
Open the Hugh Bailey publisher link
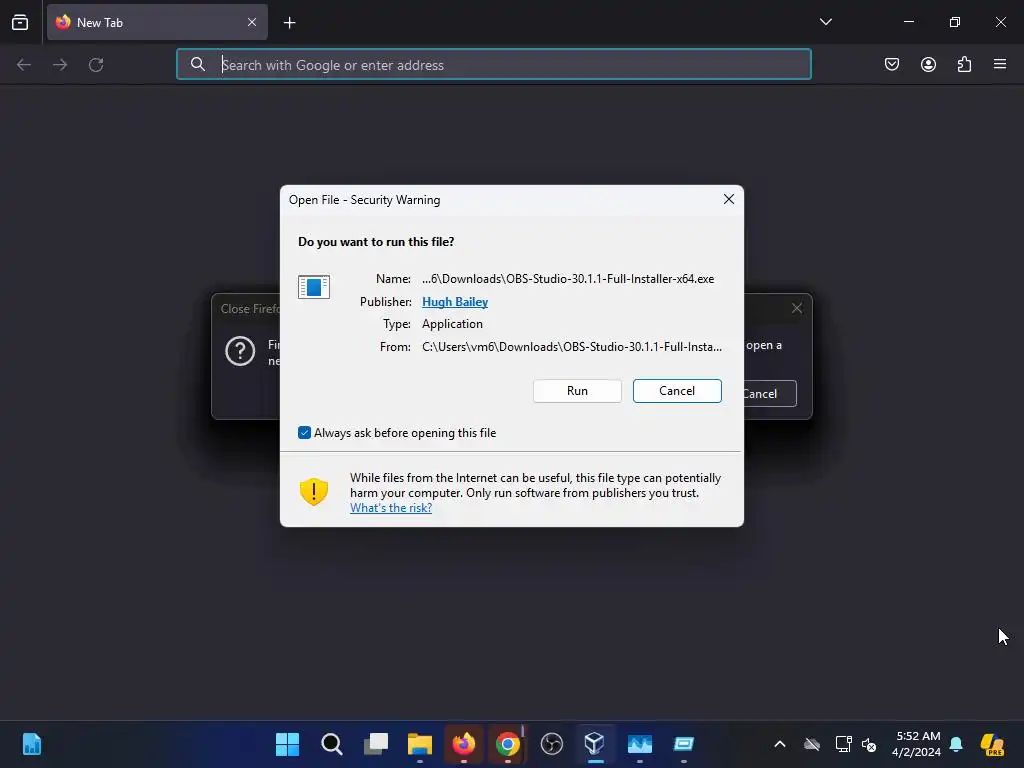[x=455, y=302]
